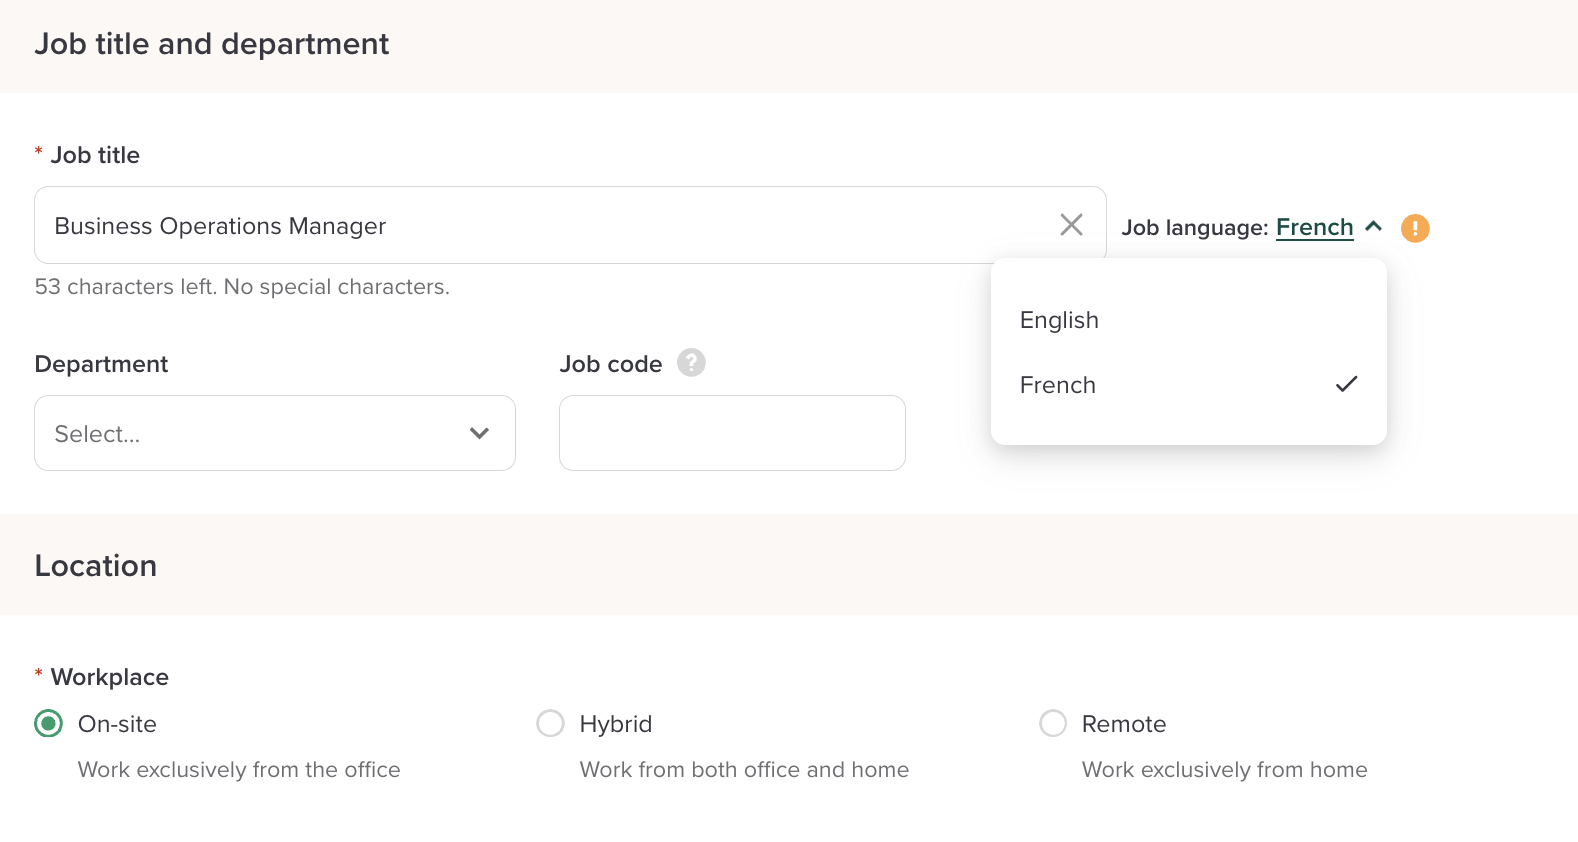This screenshot has height=842, width=1578.
Task: Collapse language menu using the caret arrow
Action: (1374, 227)
